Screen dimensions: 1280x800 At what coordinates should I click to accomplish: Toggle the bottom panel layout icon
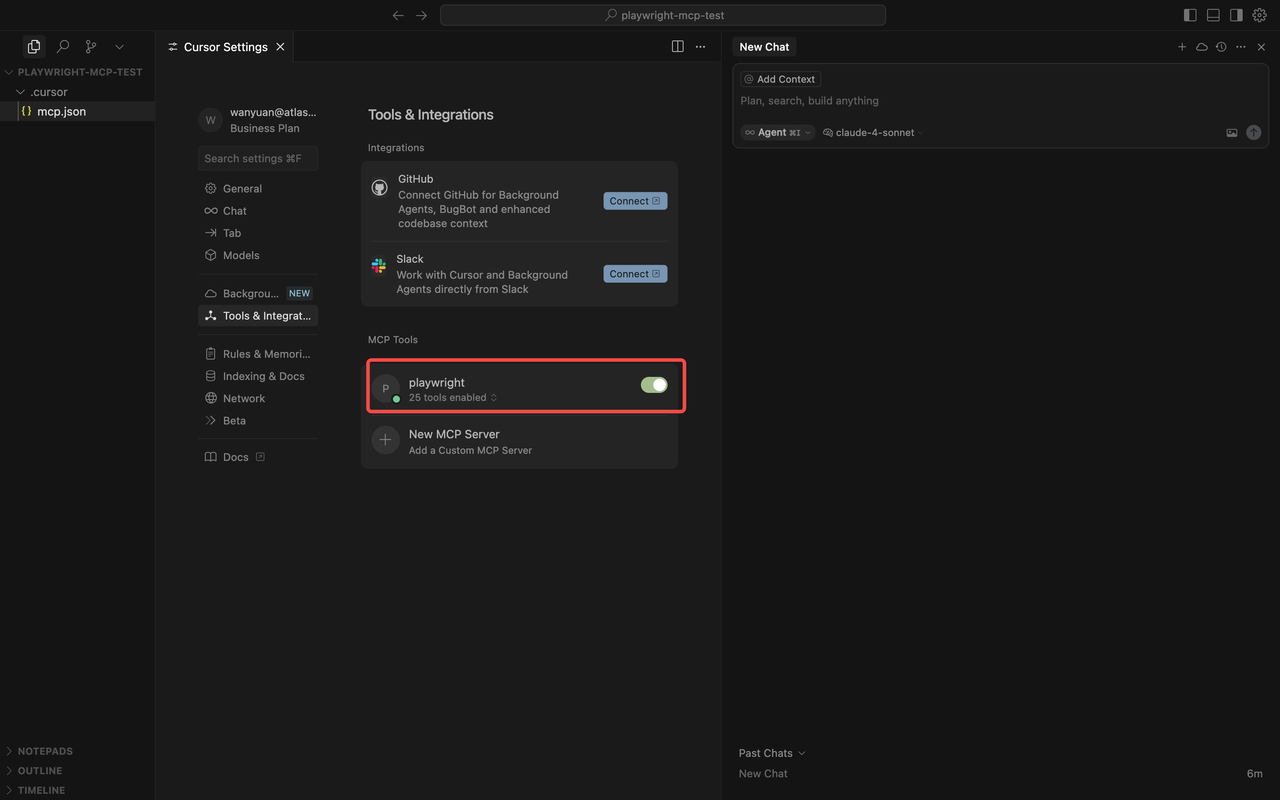[x=1213, y=15]
